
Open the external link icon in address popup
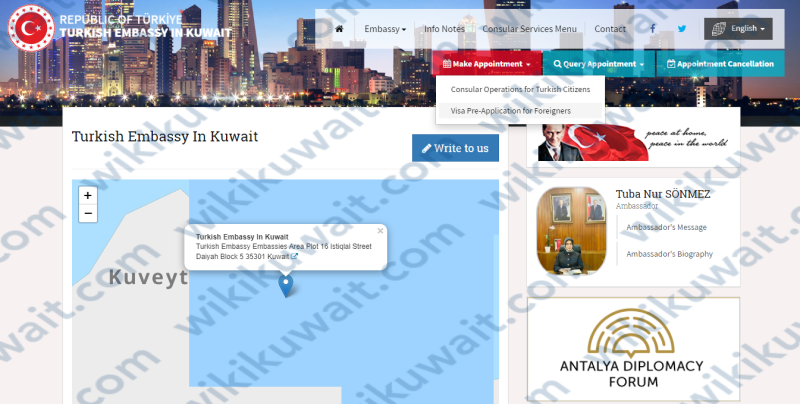click(295, 256)
